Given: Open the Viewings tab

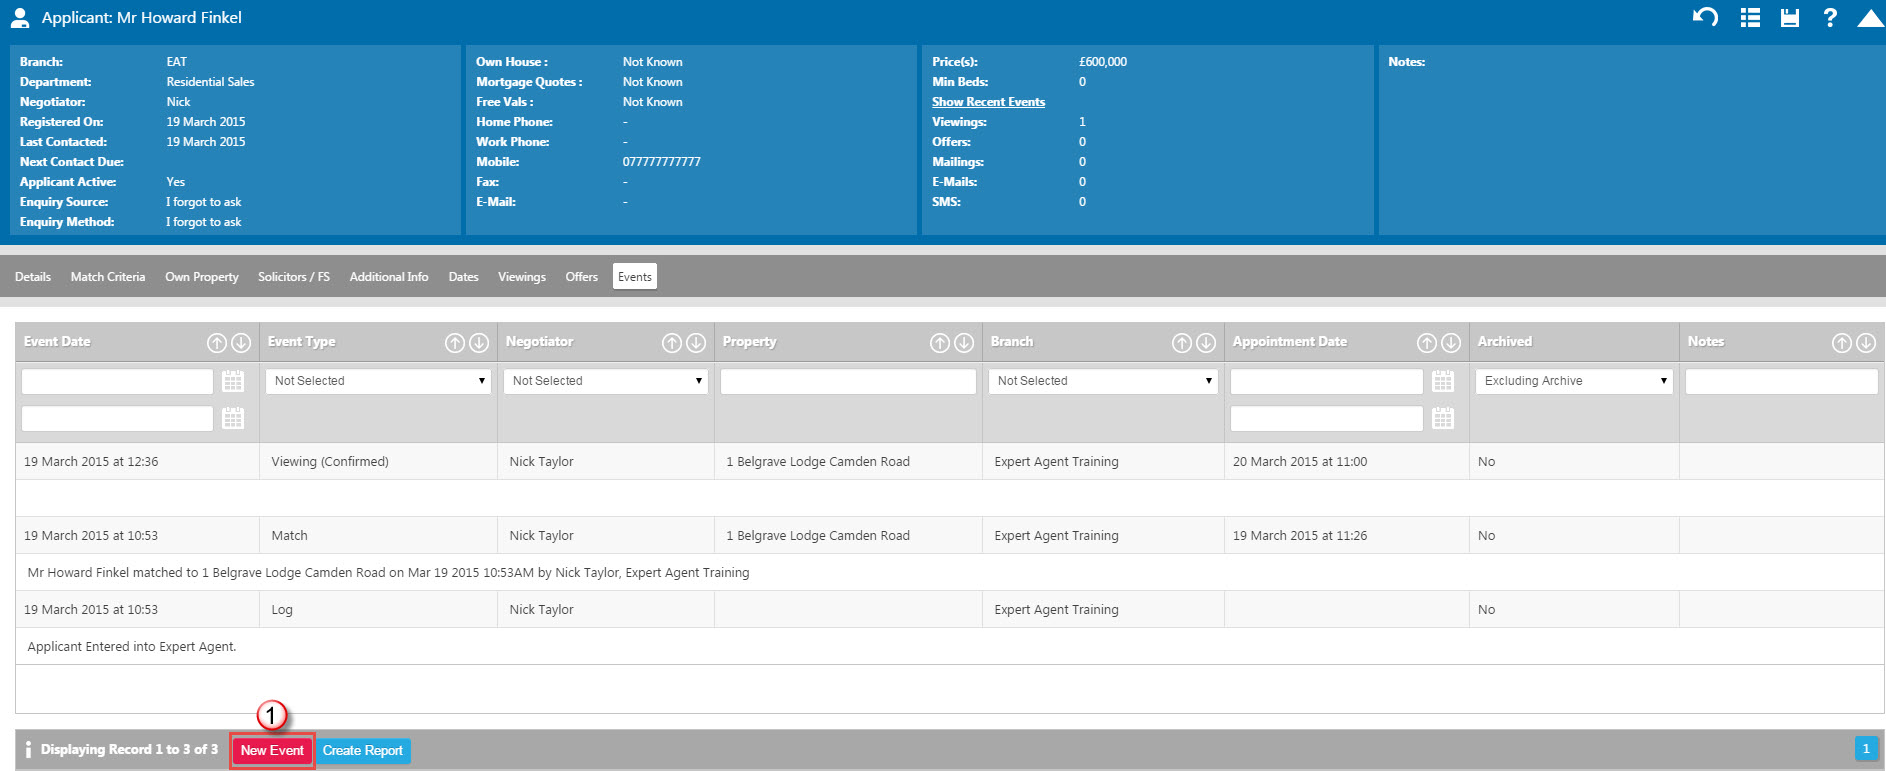Looking at the screenshot, I should coord(522,277).
